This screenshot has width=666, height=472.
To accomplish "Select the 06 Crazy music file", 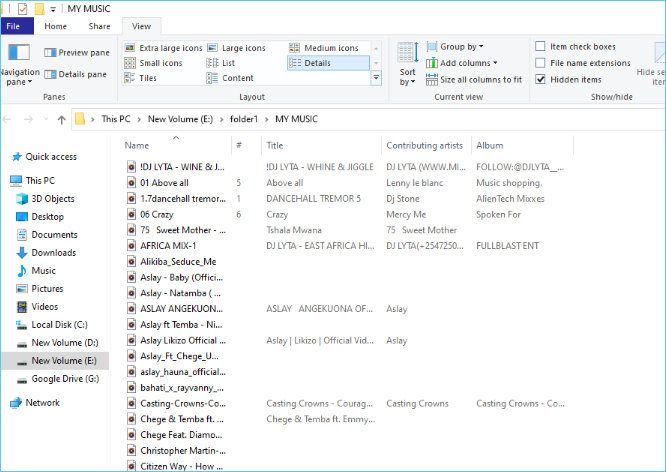I will (x=158, y=214).
